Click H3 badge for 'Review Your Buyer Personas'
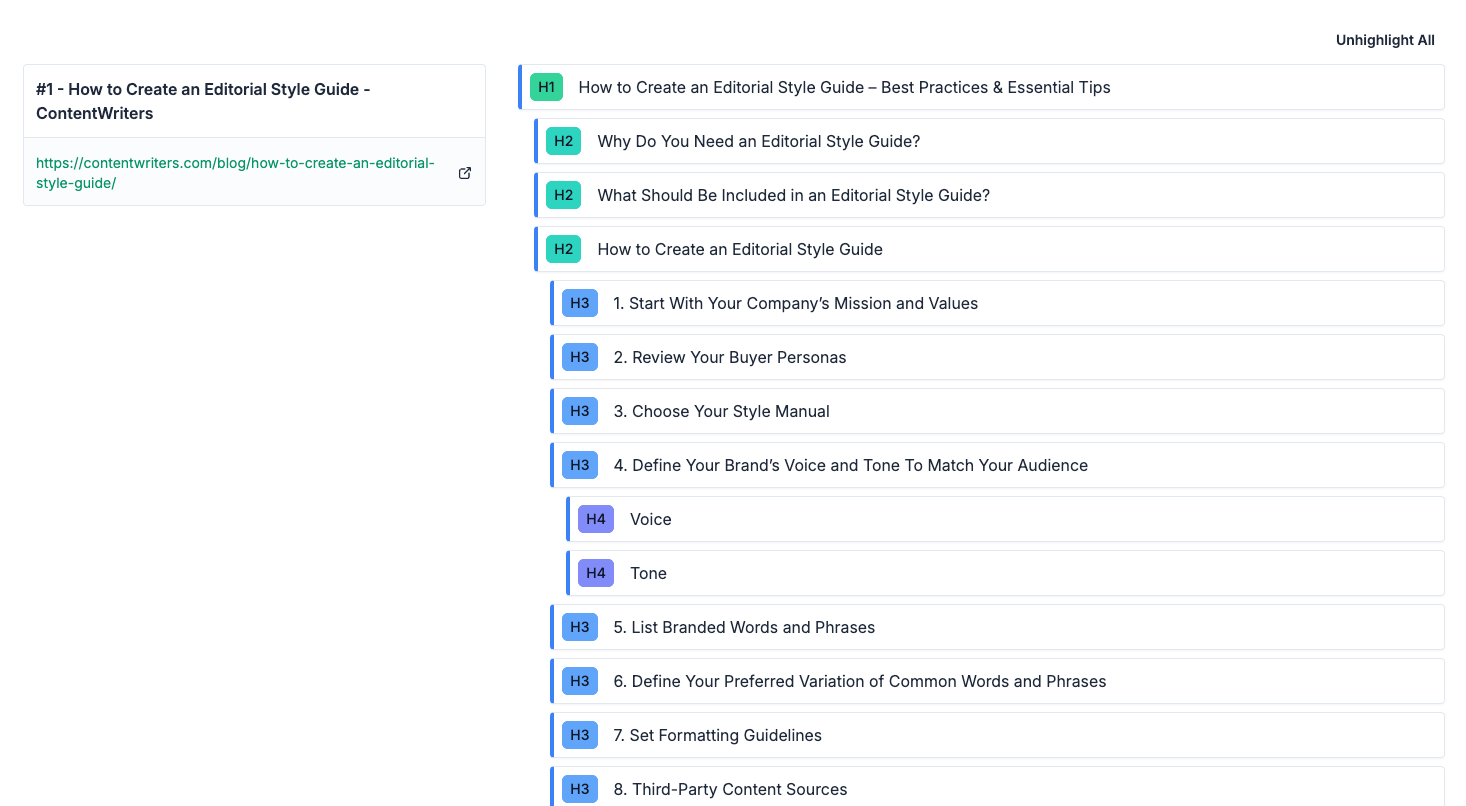Screen dimensions: 1466x806 579,357
